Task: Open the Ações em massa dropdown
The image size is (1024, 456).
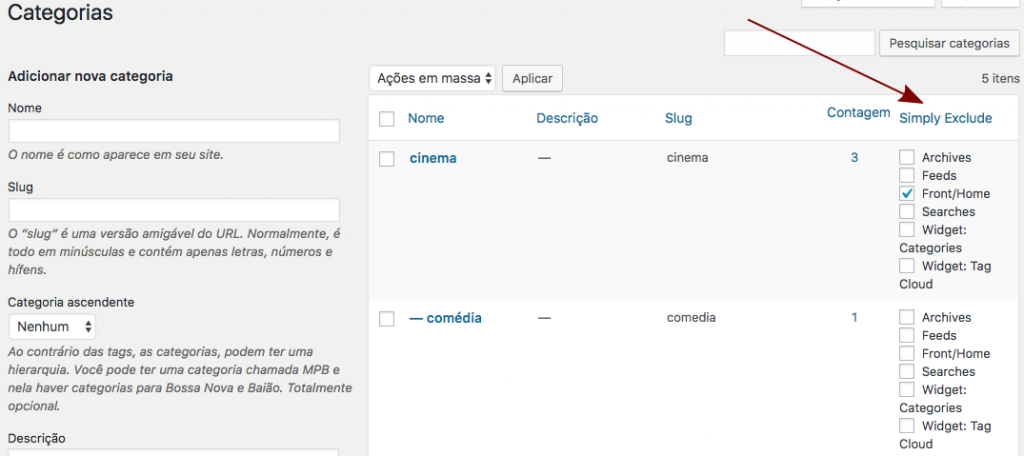Action: tap(432, 77)
